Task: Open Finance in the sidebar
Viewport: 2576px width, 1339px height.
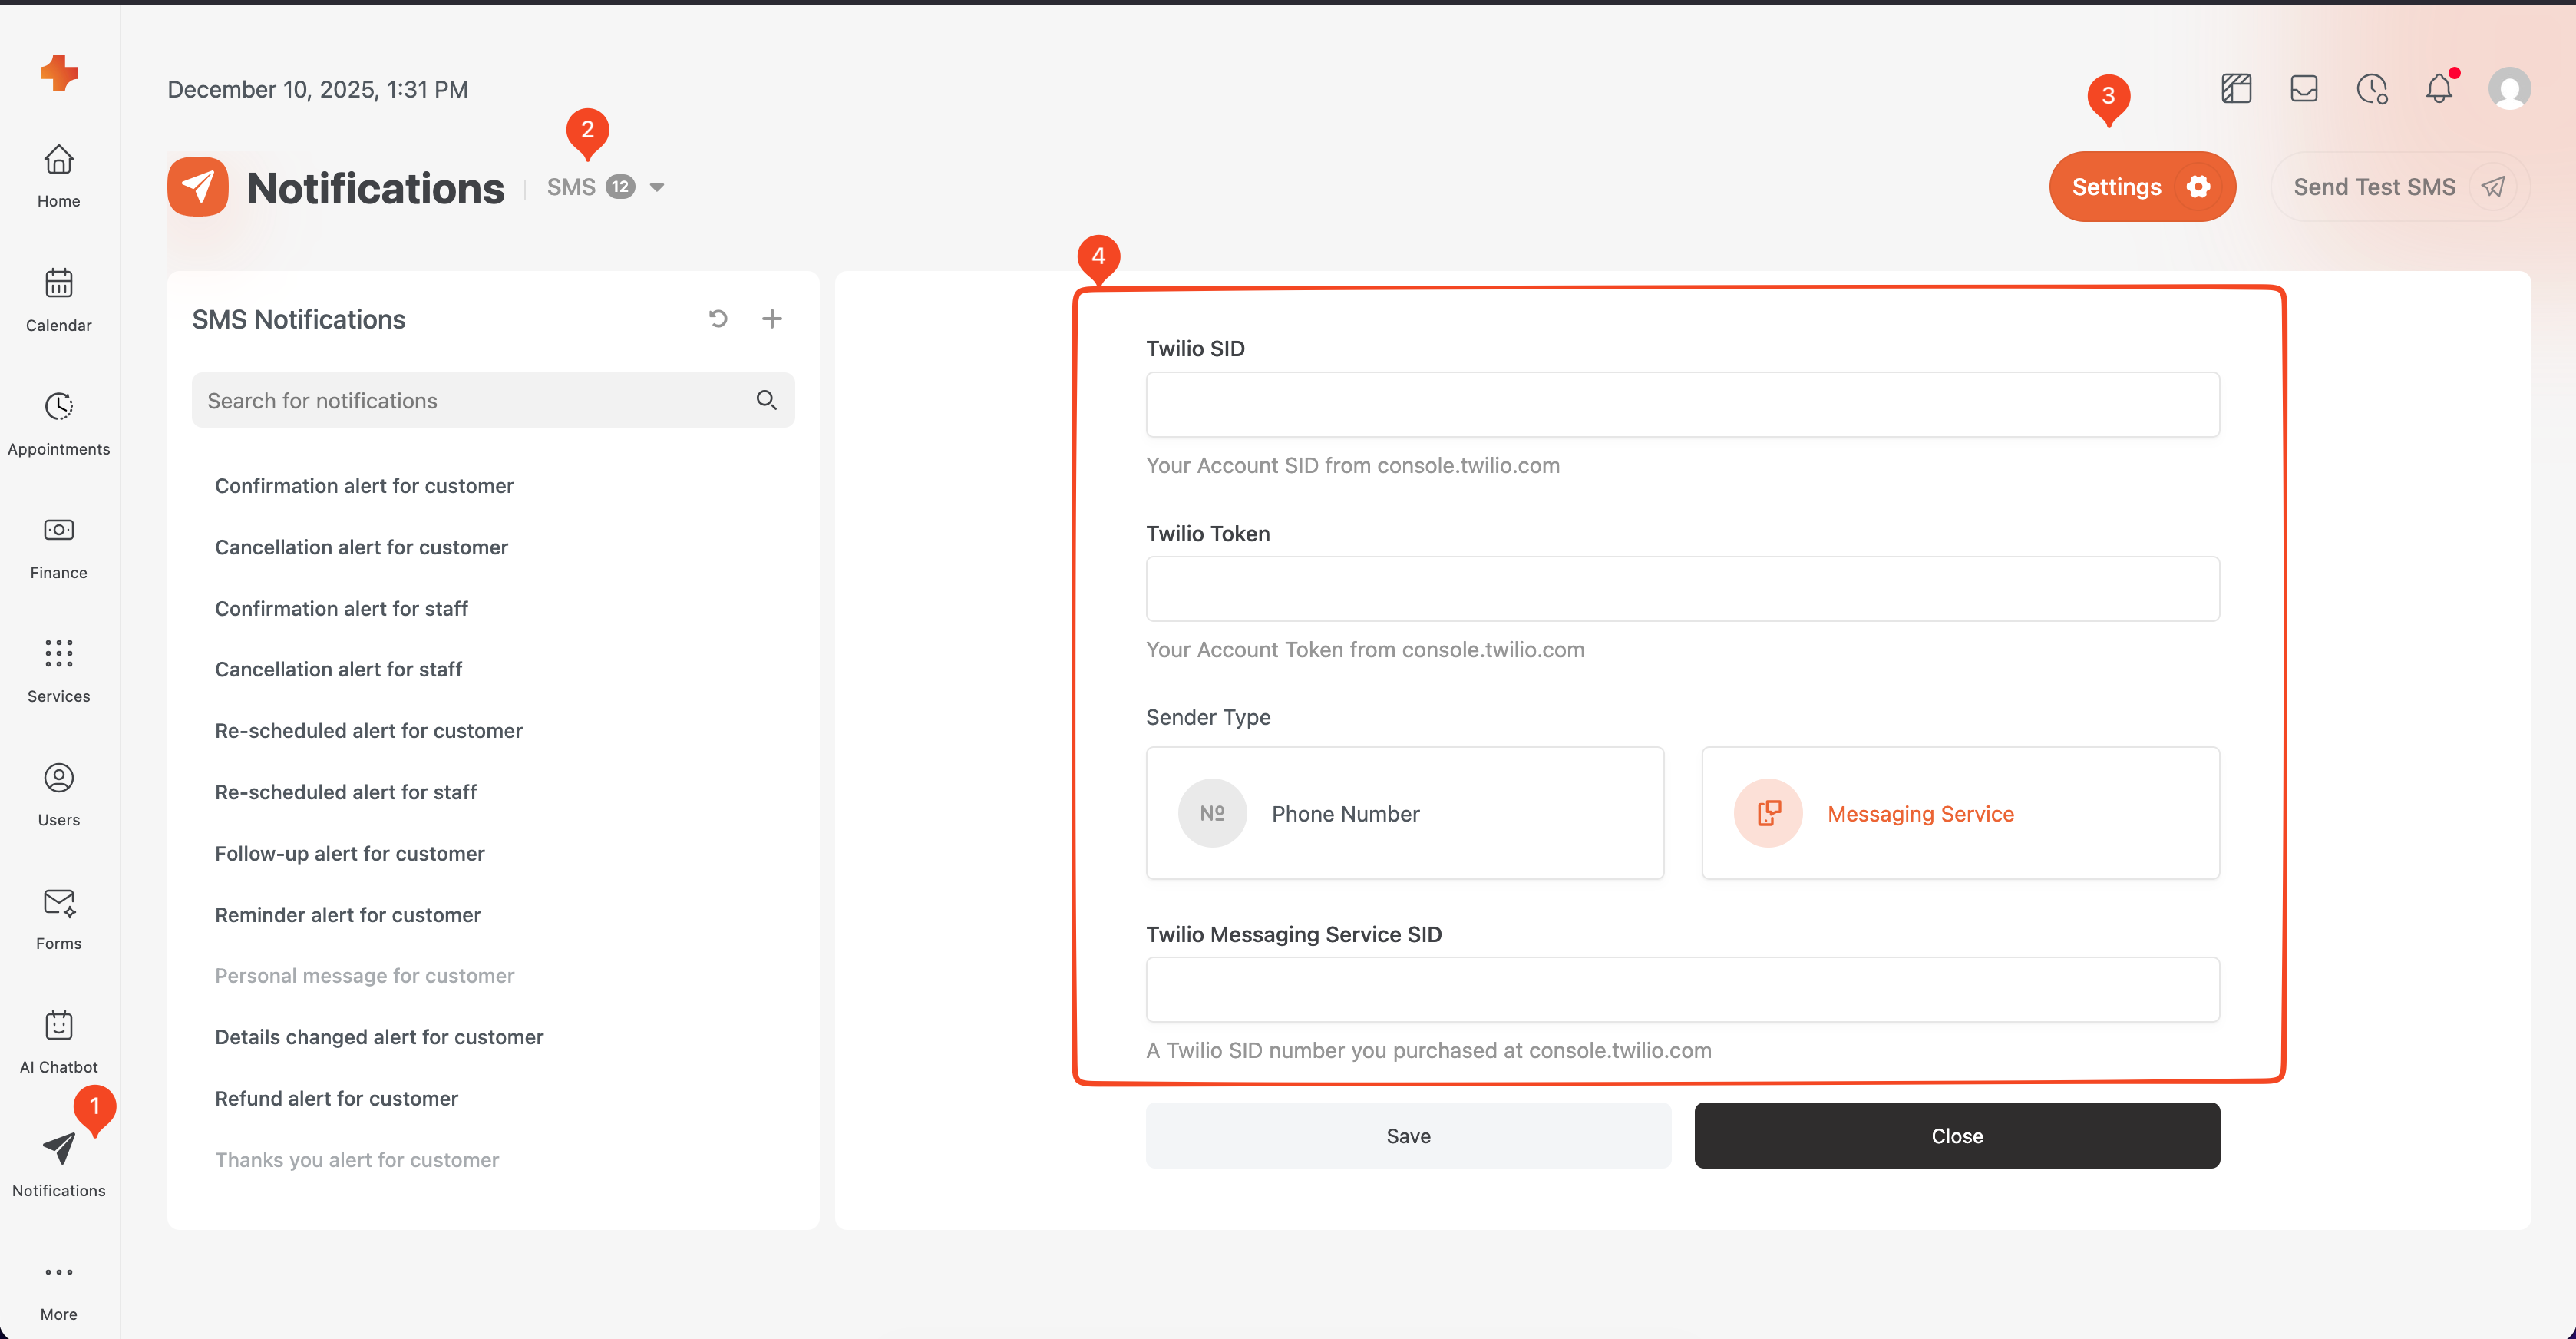Action: click(59, 546)
